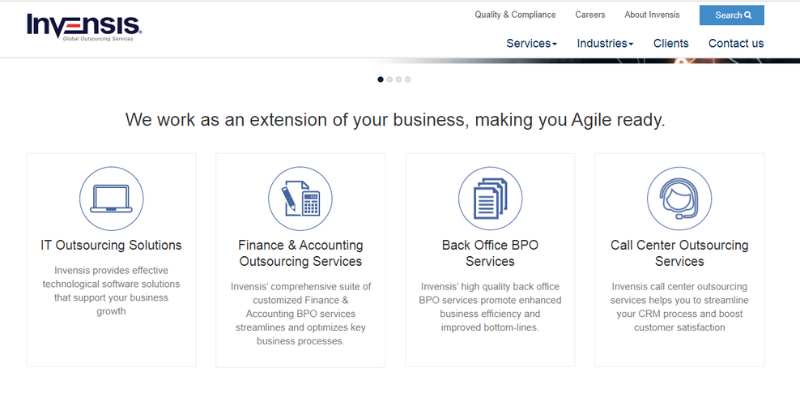Expand the Services dropdown menu
This screenshot has height=400, width=800.
532,43
